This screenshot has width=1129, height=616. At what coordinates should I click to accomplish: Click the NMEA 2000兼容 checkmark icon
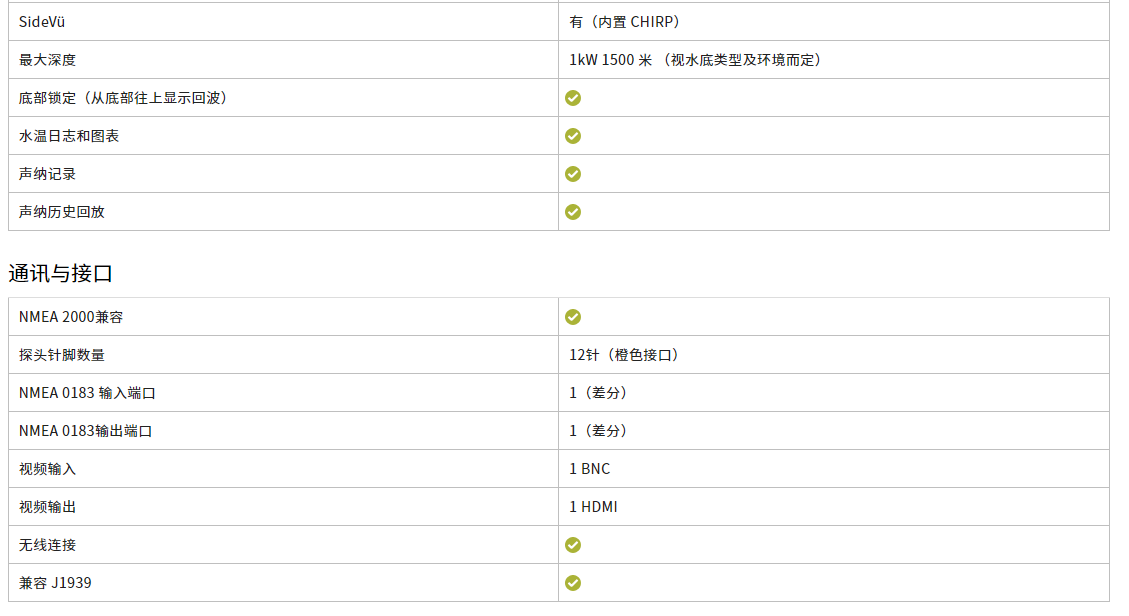point(573,317)
